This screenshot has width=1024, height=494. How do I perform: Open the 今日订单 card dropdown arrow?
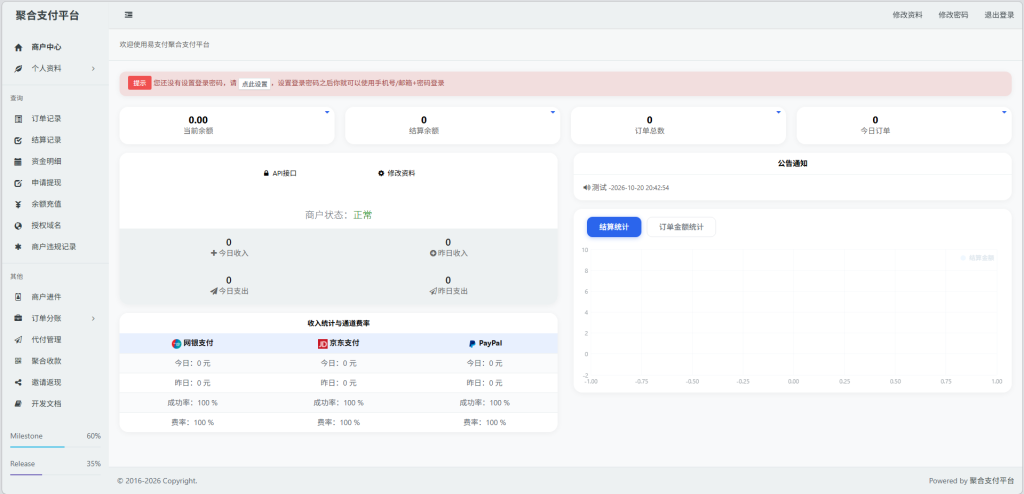pyautogui.click(x=1004, y=112)
